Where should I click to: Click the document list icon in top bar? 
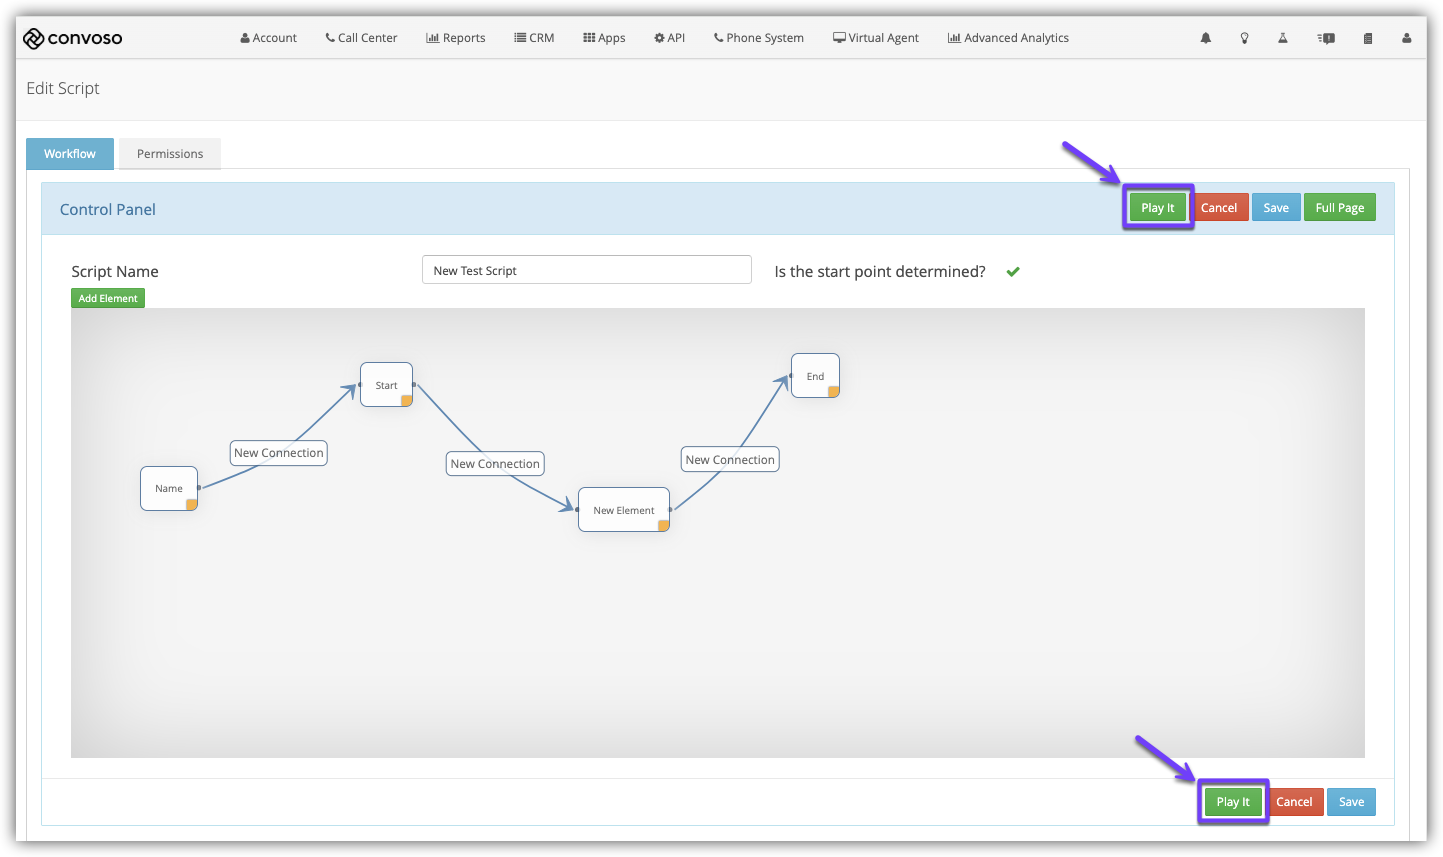click(x=1368, y=38)
